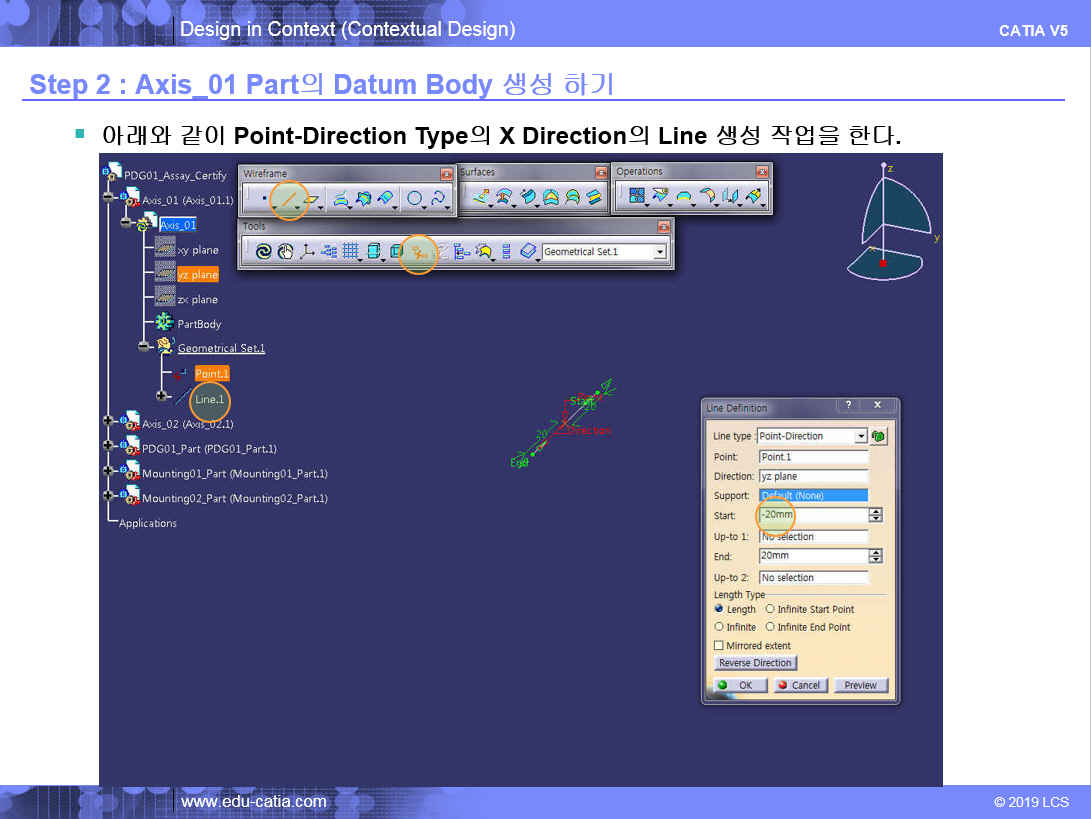
Task: Click the PartBody gear icon in tree
Action: click(165, 324)
